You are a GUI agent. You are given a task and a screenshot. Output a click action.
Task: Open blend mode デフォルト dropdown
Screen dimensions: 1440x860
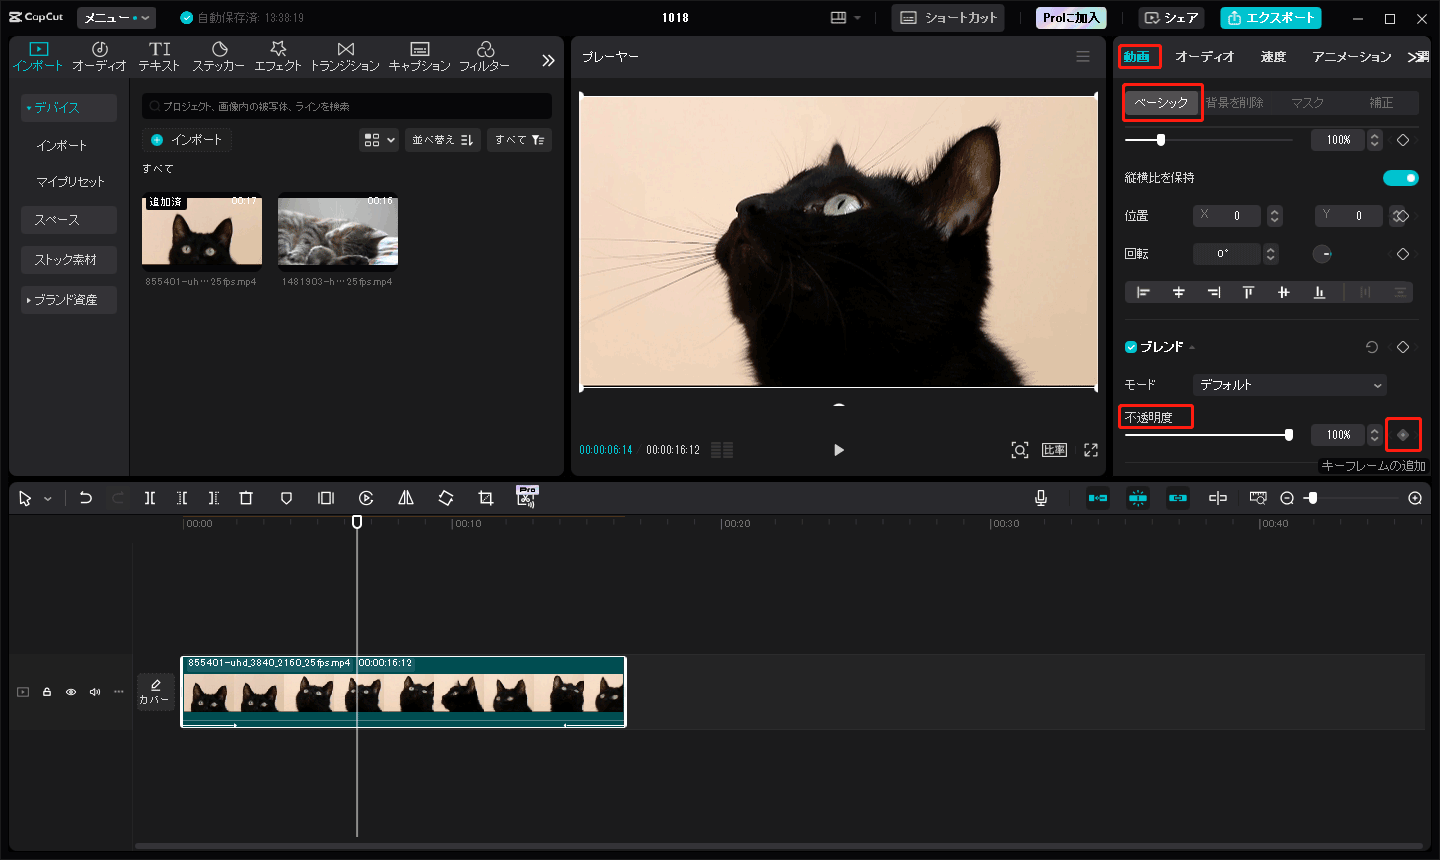[1290, 385]
